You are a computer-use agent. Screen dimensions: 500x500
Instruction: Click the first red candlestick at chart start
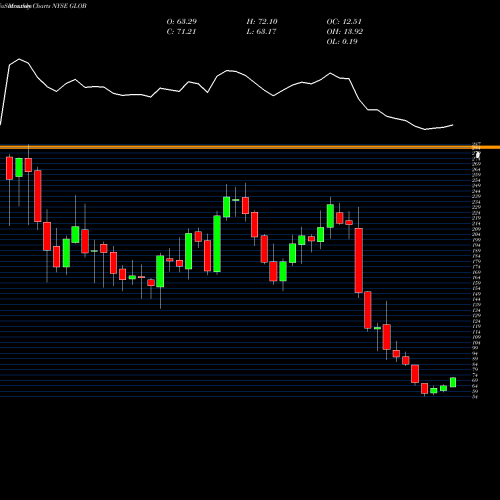(x=9, y=168)
